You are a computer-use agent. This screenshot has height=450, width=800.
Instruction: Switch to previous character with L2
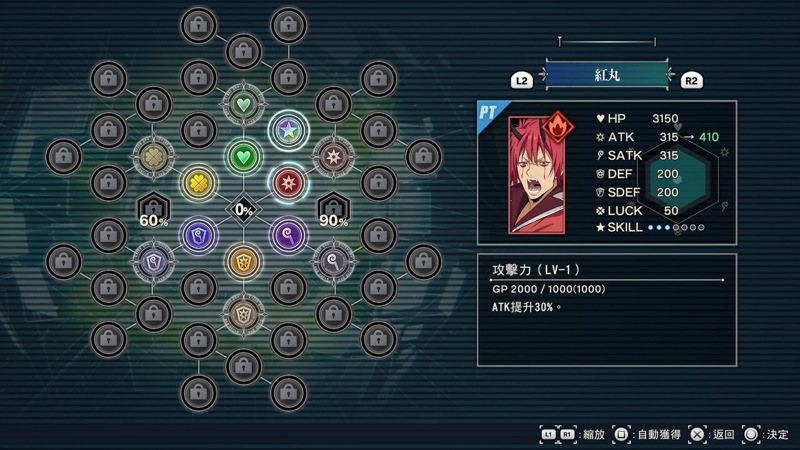pyautogui.click(x=521, y=80)
